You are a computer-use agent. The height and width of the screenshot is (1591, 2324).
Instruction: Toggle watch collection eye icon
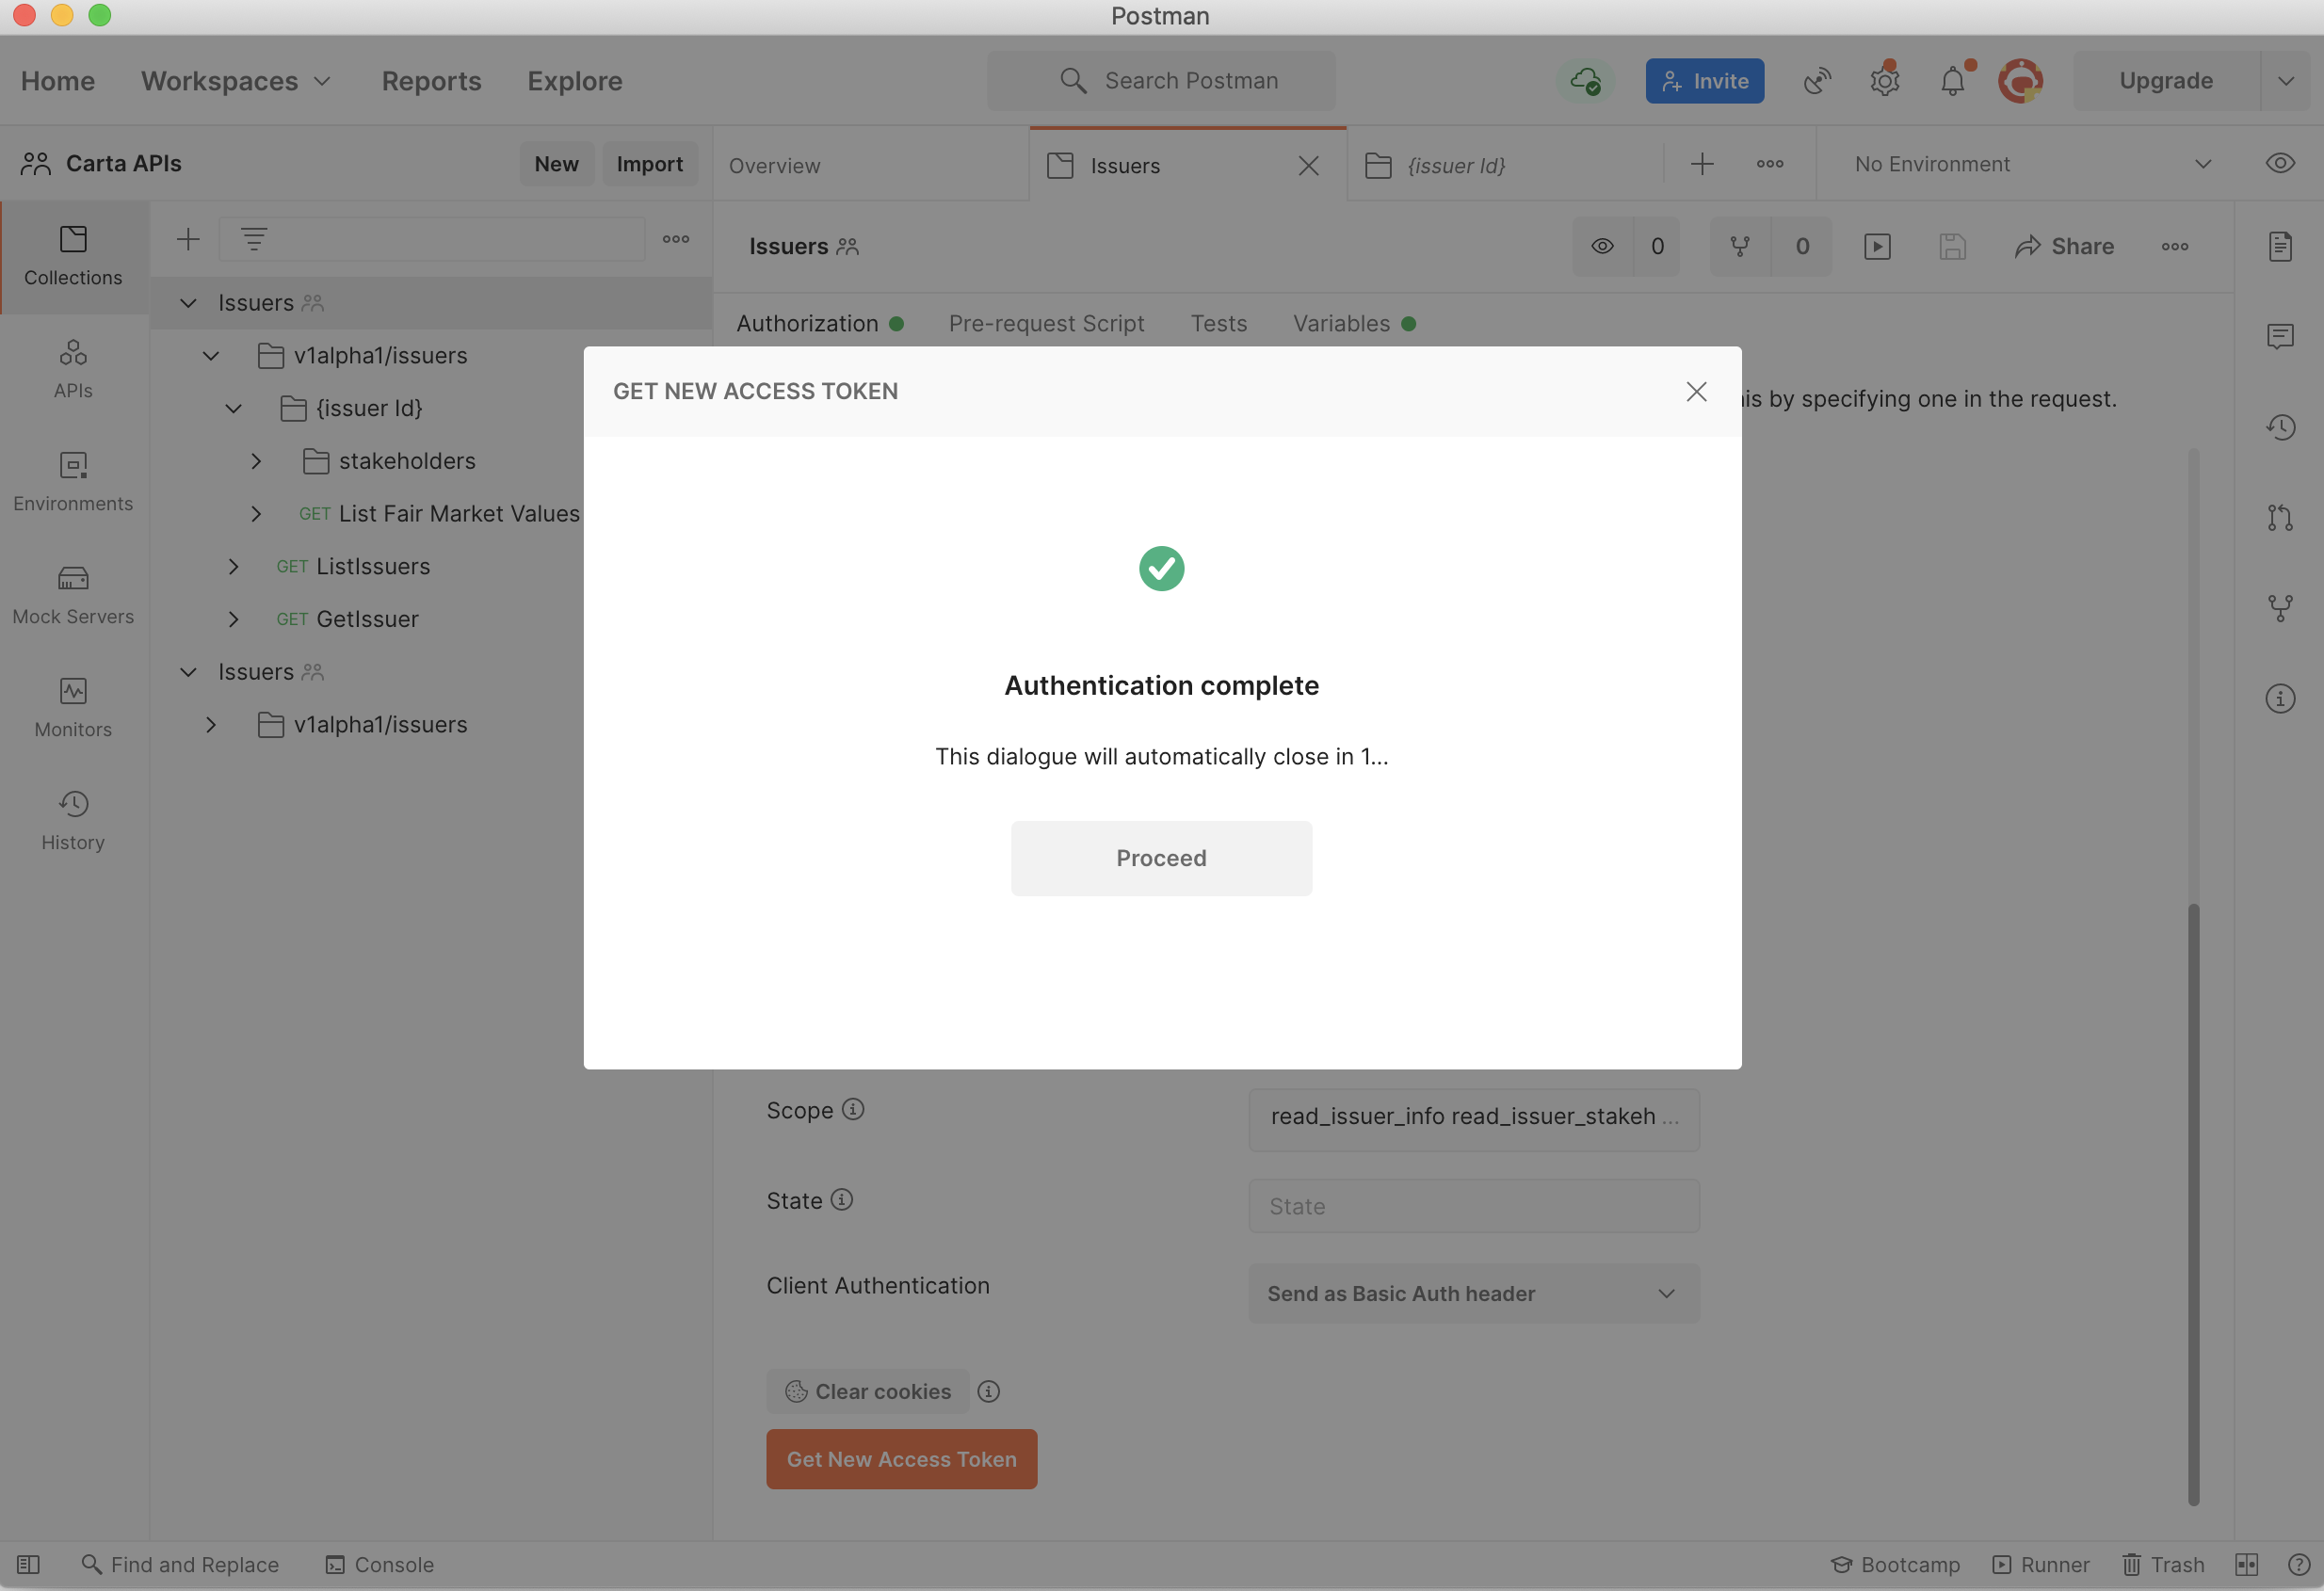tap(1602, 246)
